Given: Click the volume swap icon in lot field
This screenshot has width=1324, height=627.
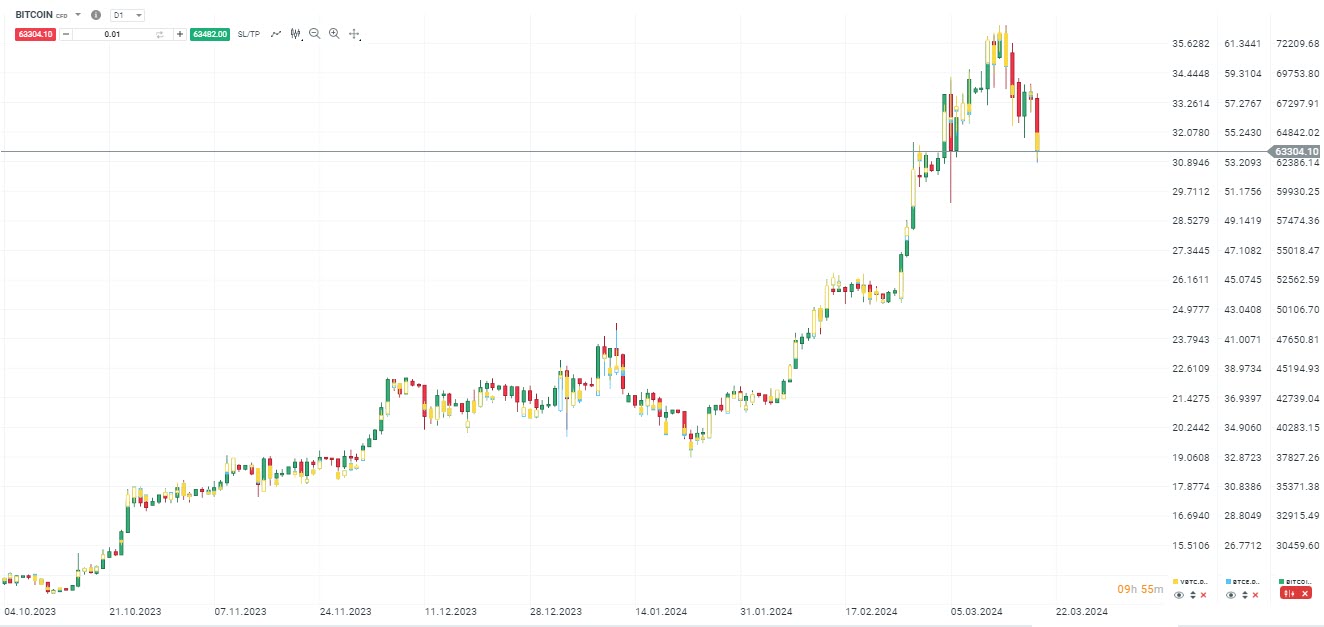Looking at the screenshot, I should [159, 34].
